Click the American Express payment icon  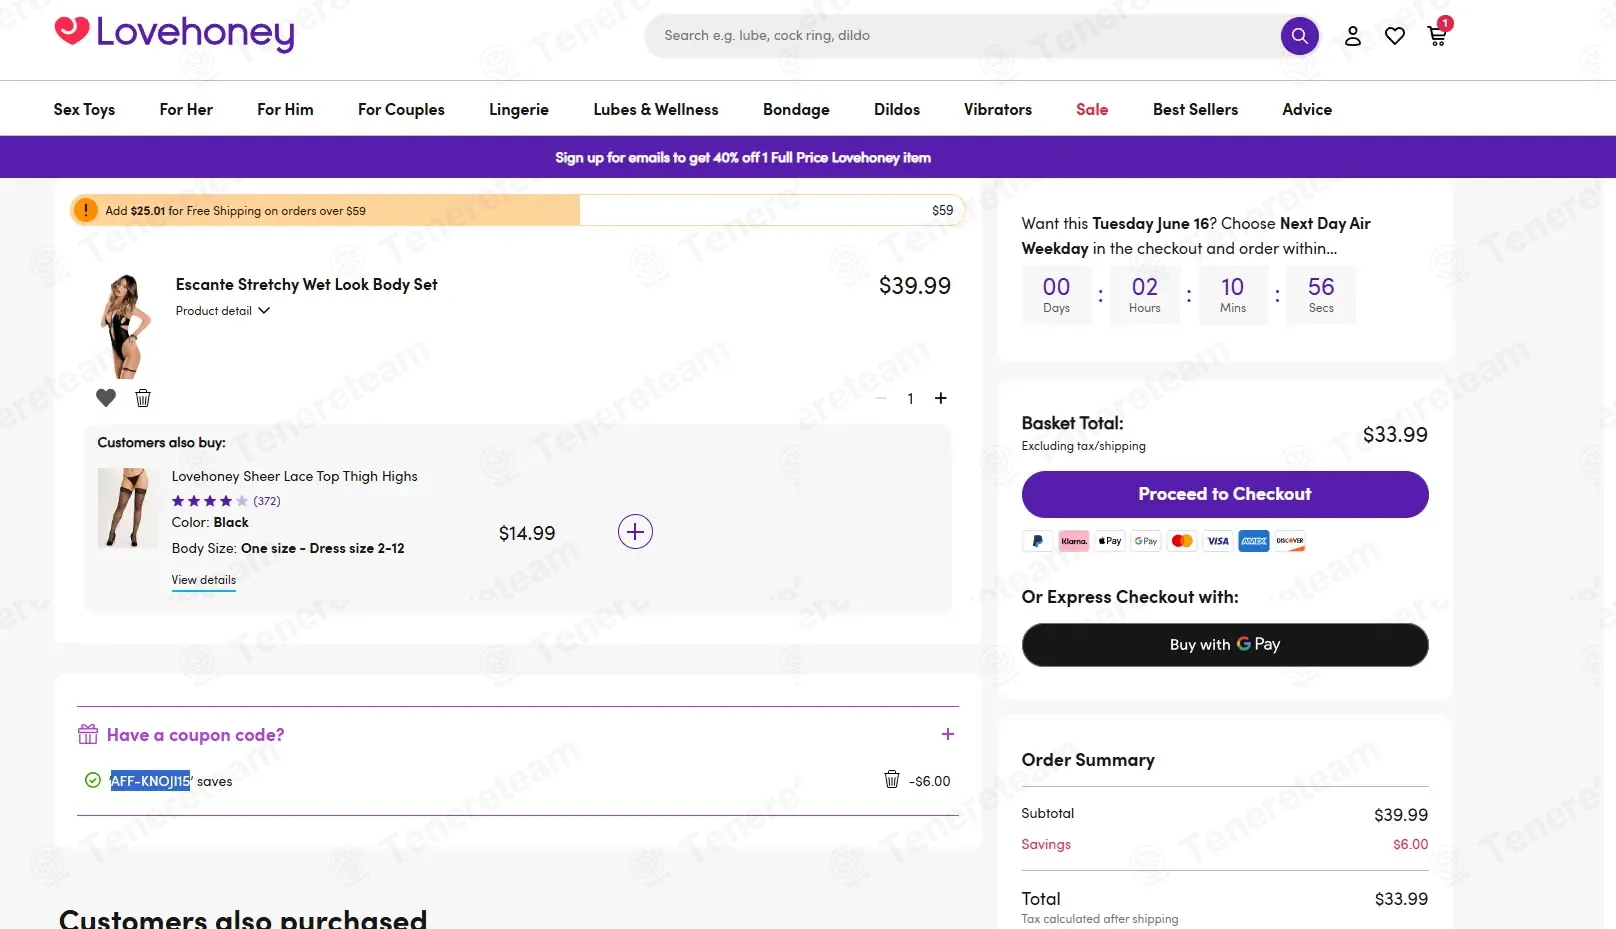point(1254,541)
